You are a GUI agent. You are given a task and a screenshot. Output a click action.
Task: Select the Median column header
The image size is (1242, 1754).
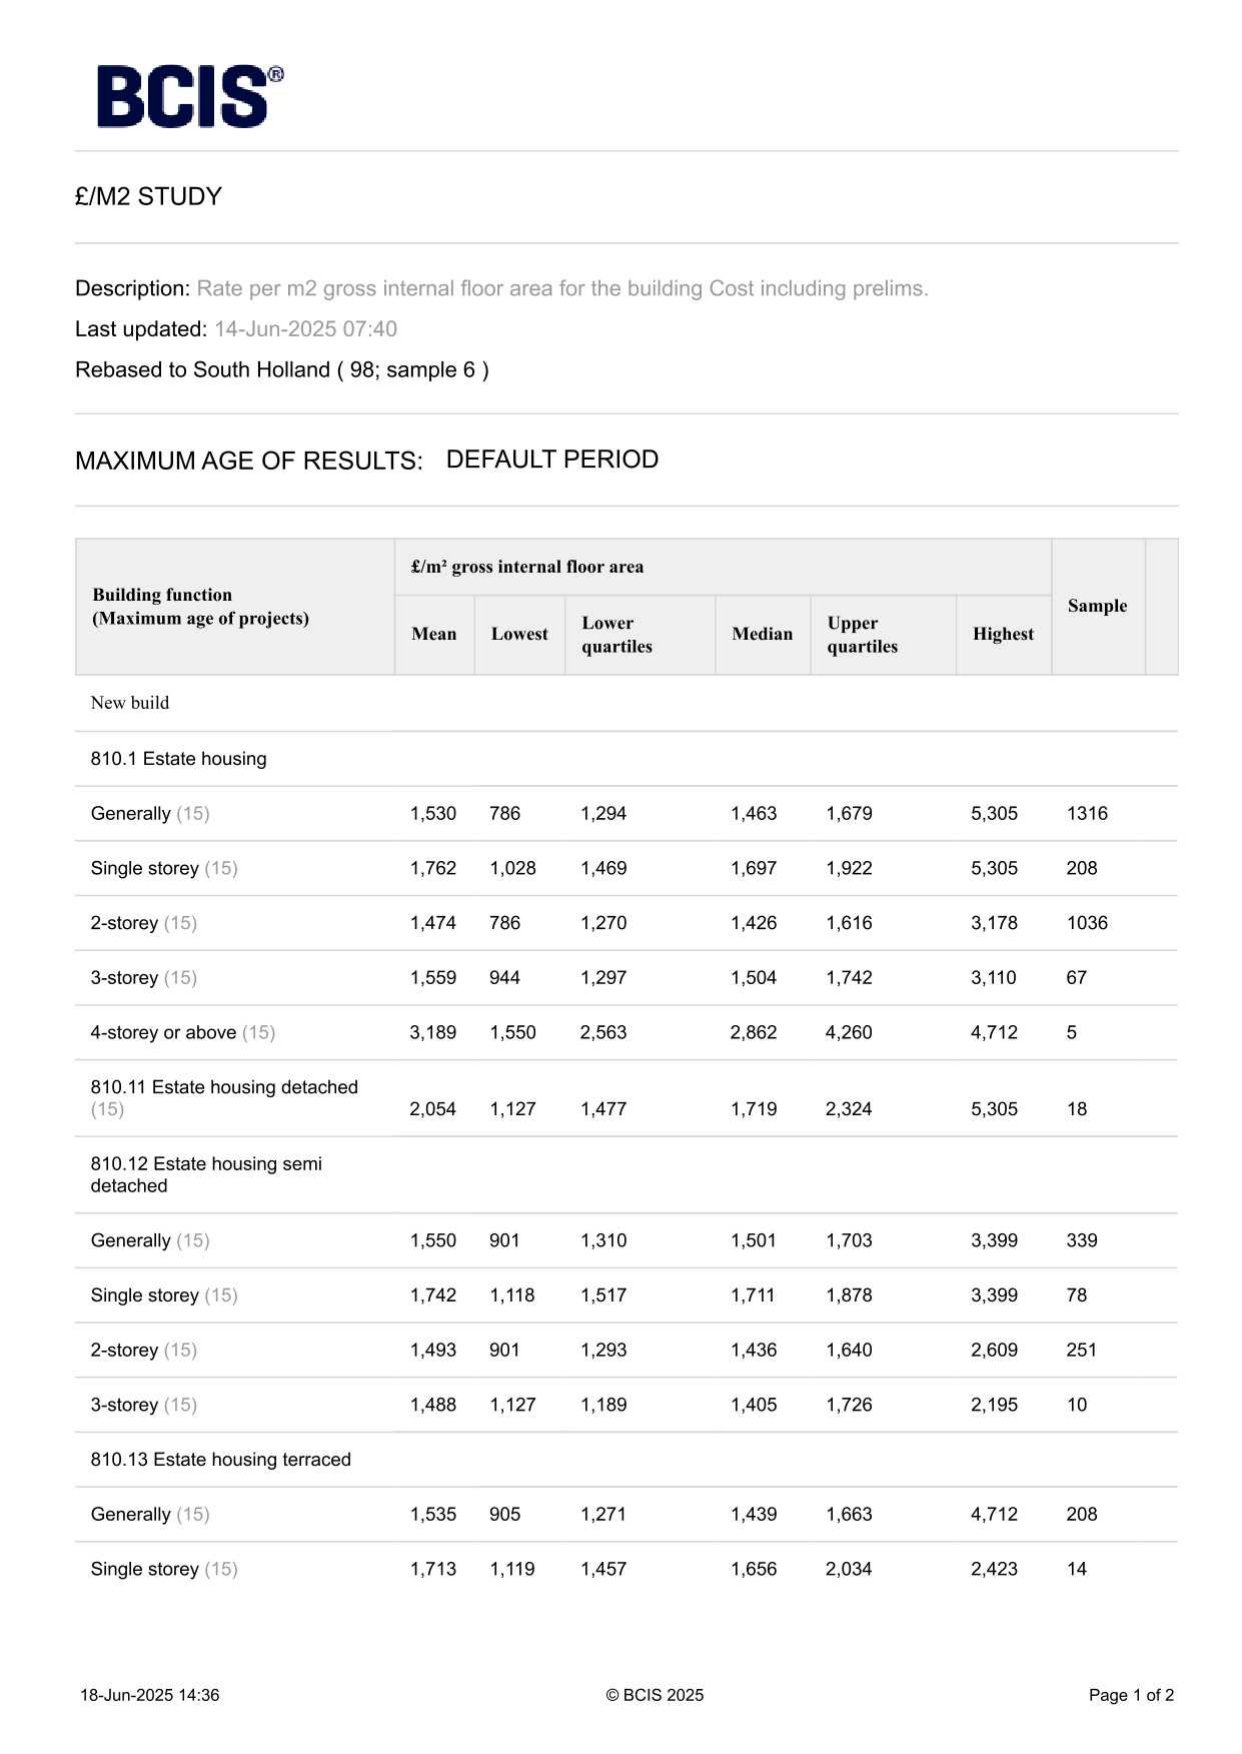[761, 634]
